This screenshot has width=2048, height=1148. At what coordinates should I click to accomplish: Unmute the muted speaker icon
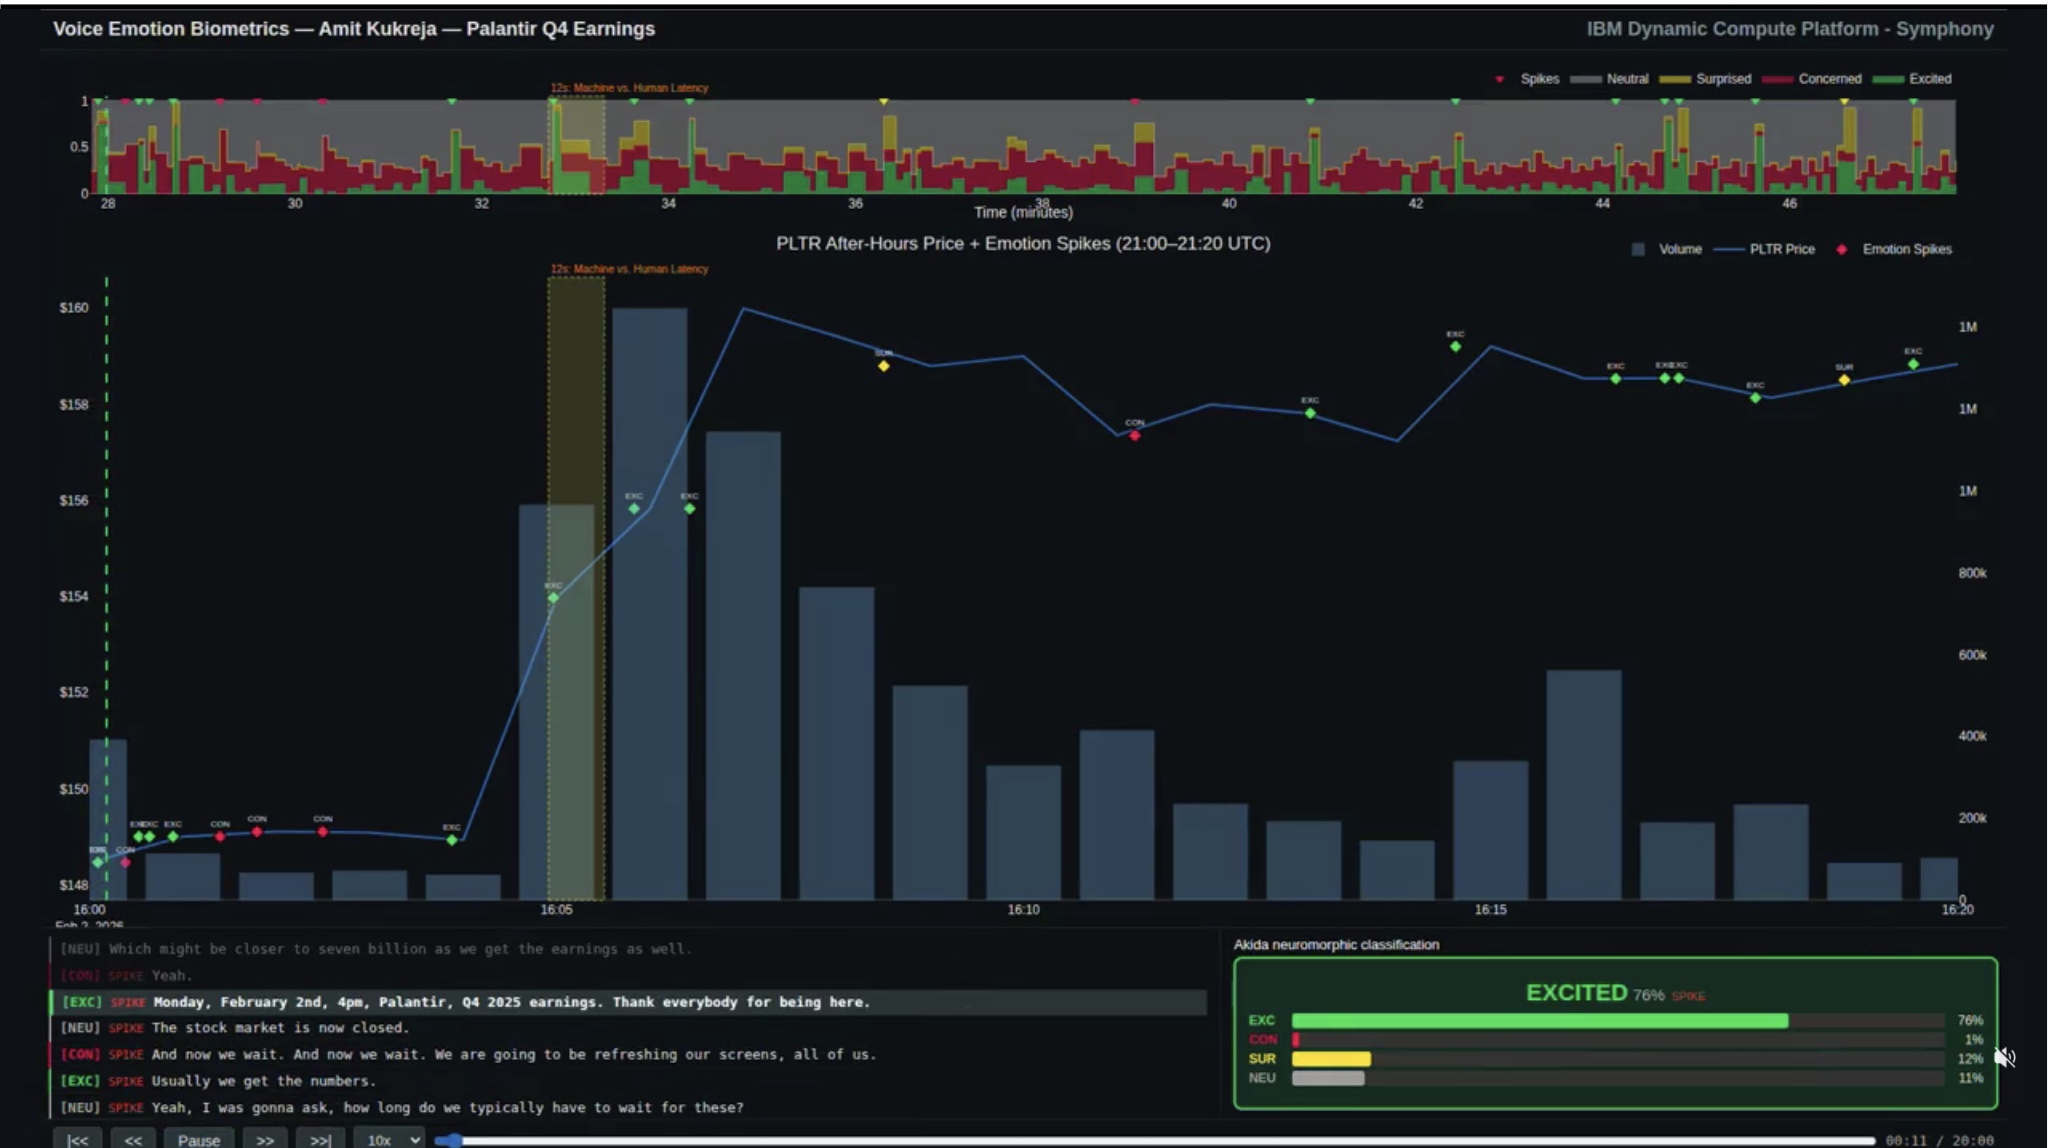pyautogui.click(x=2004, y=1057)
